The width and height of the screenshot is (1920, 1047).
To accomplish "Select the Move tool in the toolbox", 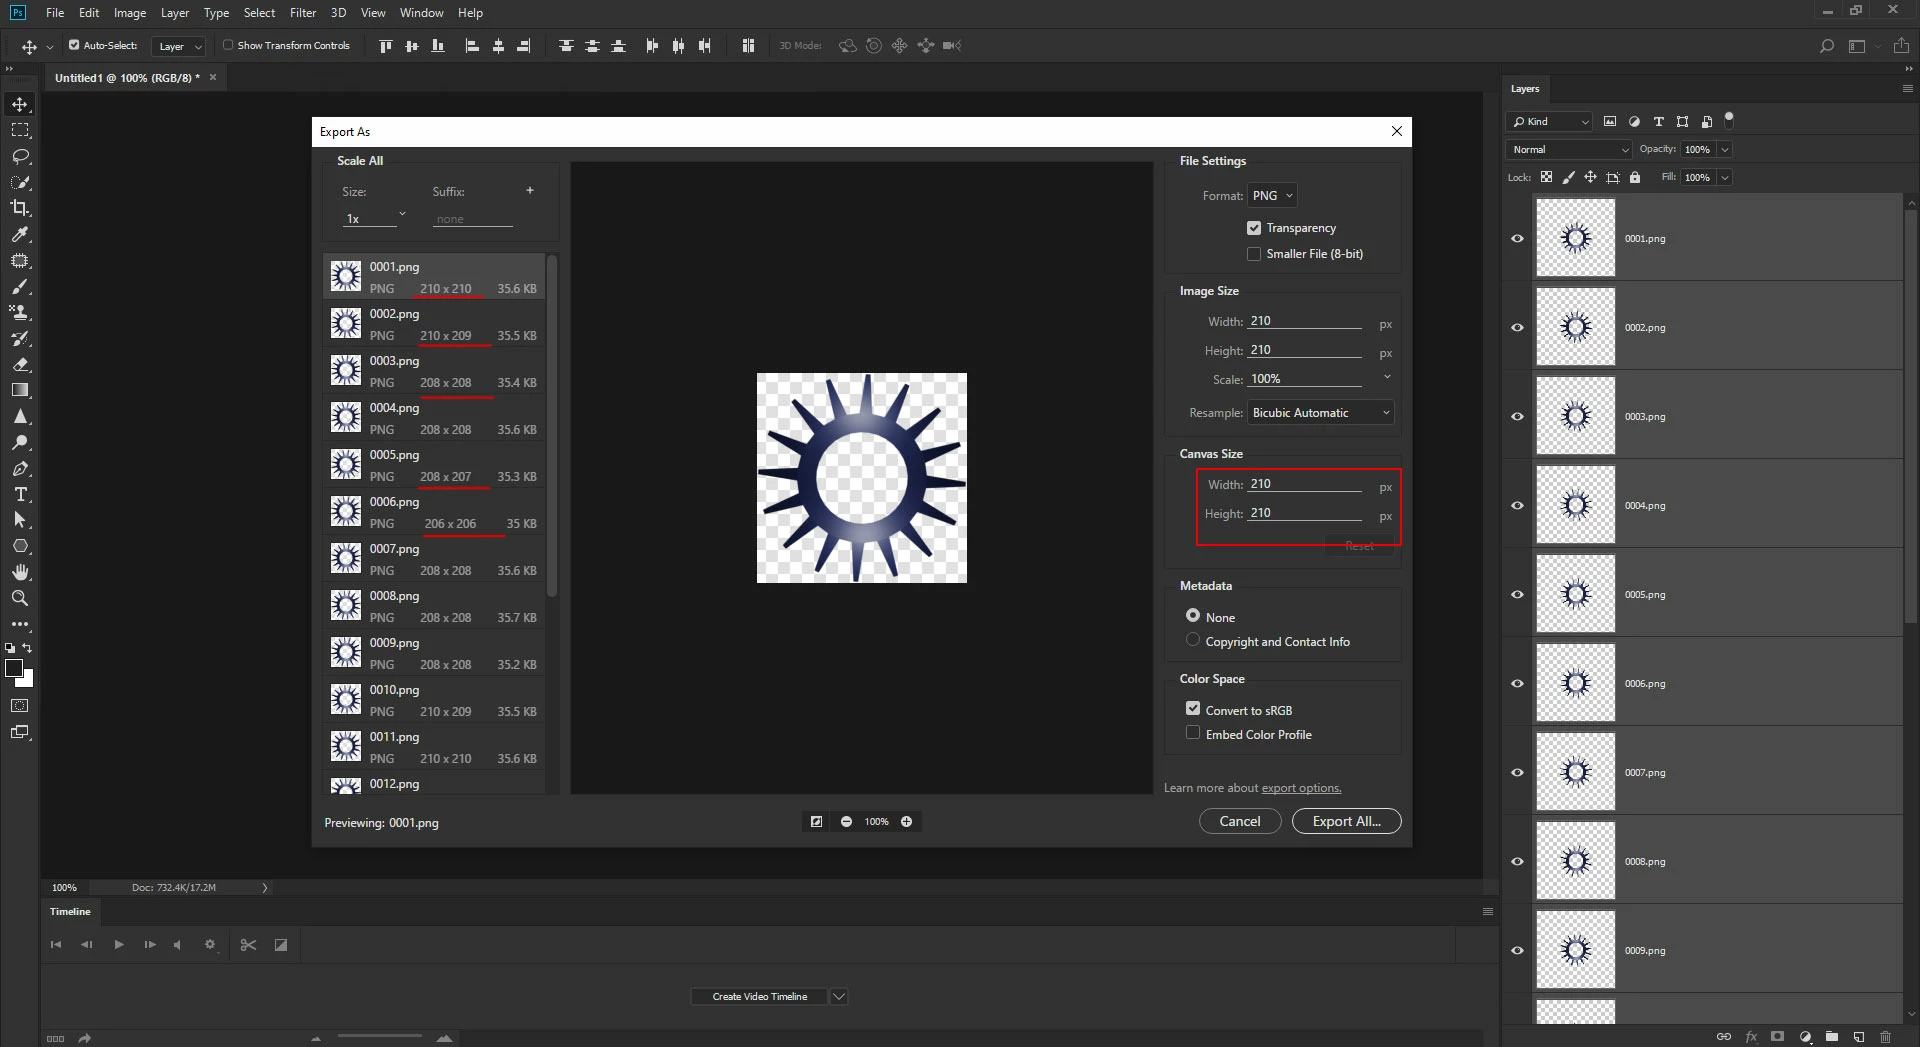I will pyautogui.click(x=20, y=104).
